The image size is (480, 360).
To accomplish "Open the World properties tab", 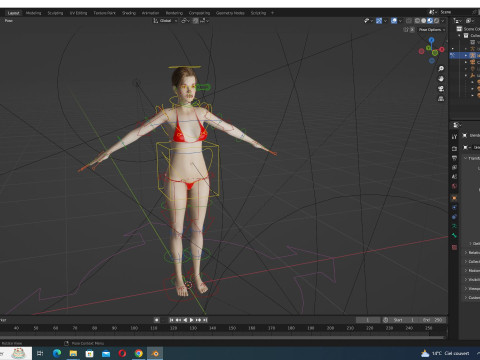I will 454,186.
